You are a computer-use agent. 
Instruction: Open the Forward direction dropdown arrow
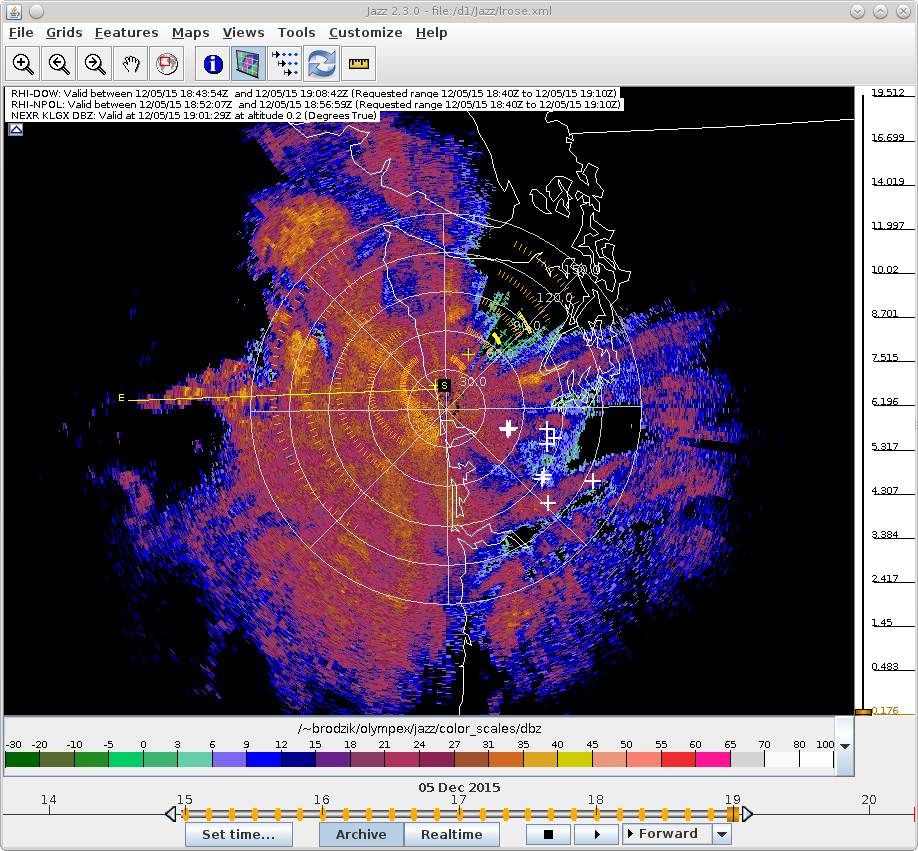tap(722, 834)
